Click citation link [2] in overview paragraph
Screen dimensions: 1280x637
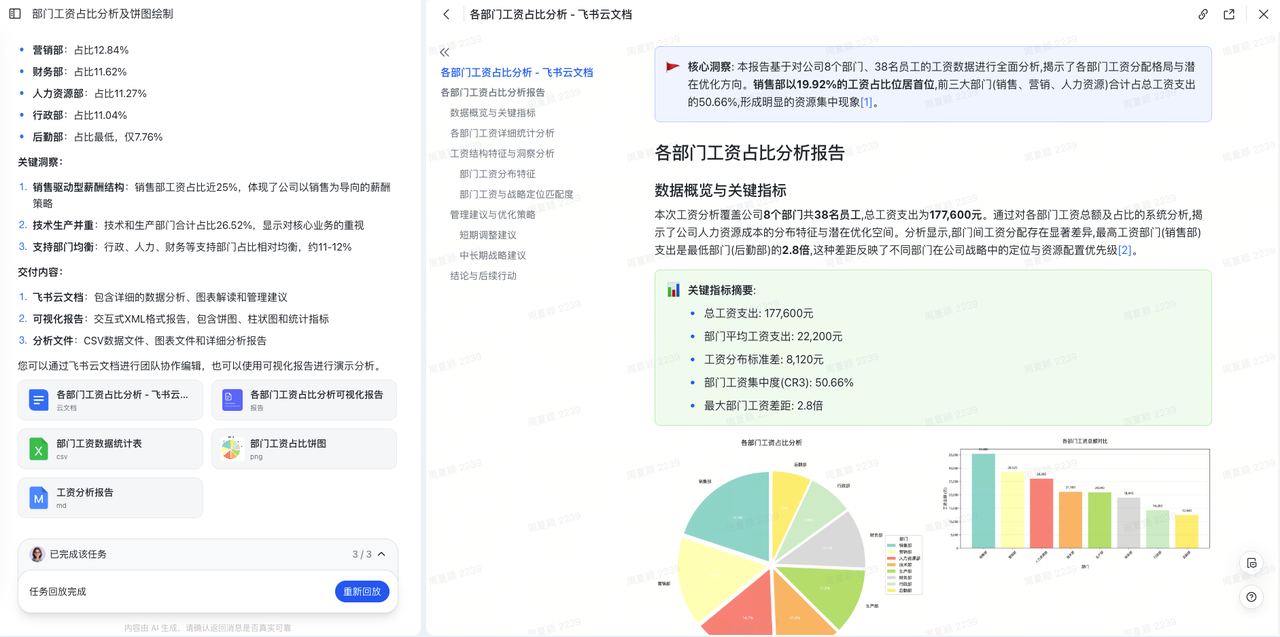(1124, 251)
